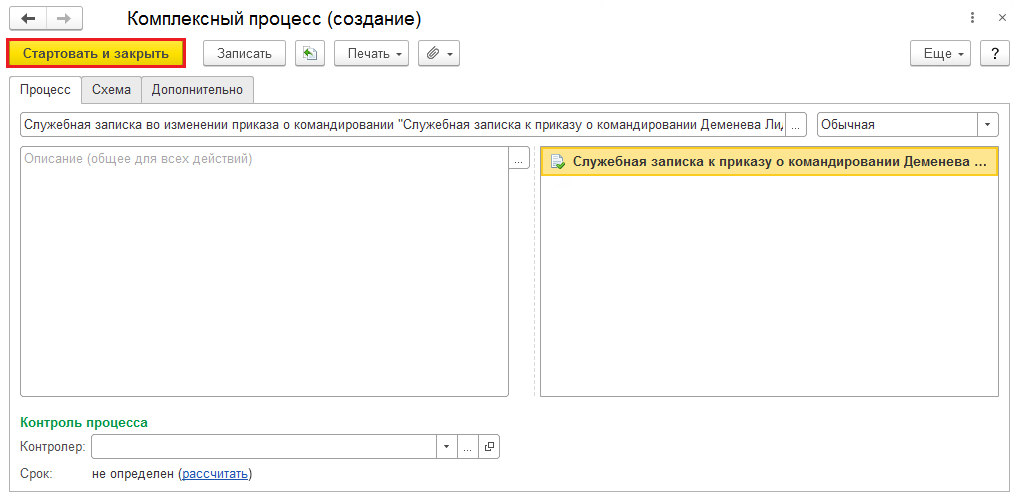Click into the Описание text area
The height and width of the screenshot is (499, 1017).
(265, 271)
